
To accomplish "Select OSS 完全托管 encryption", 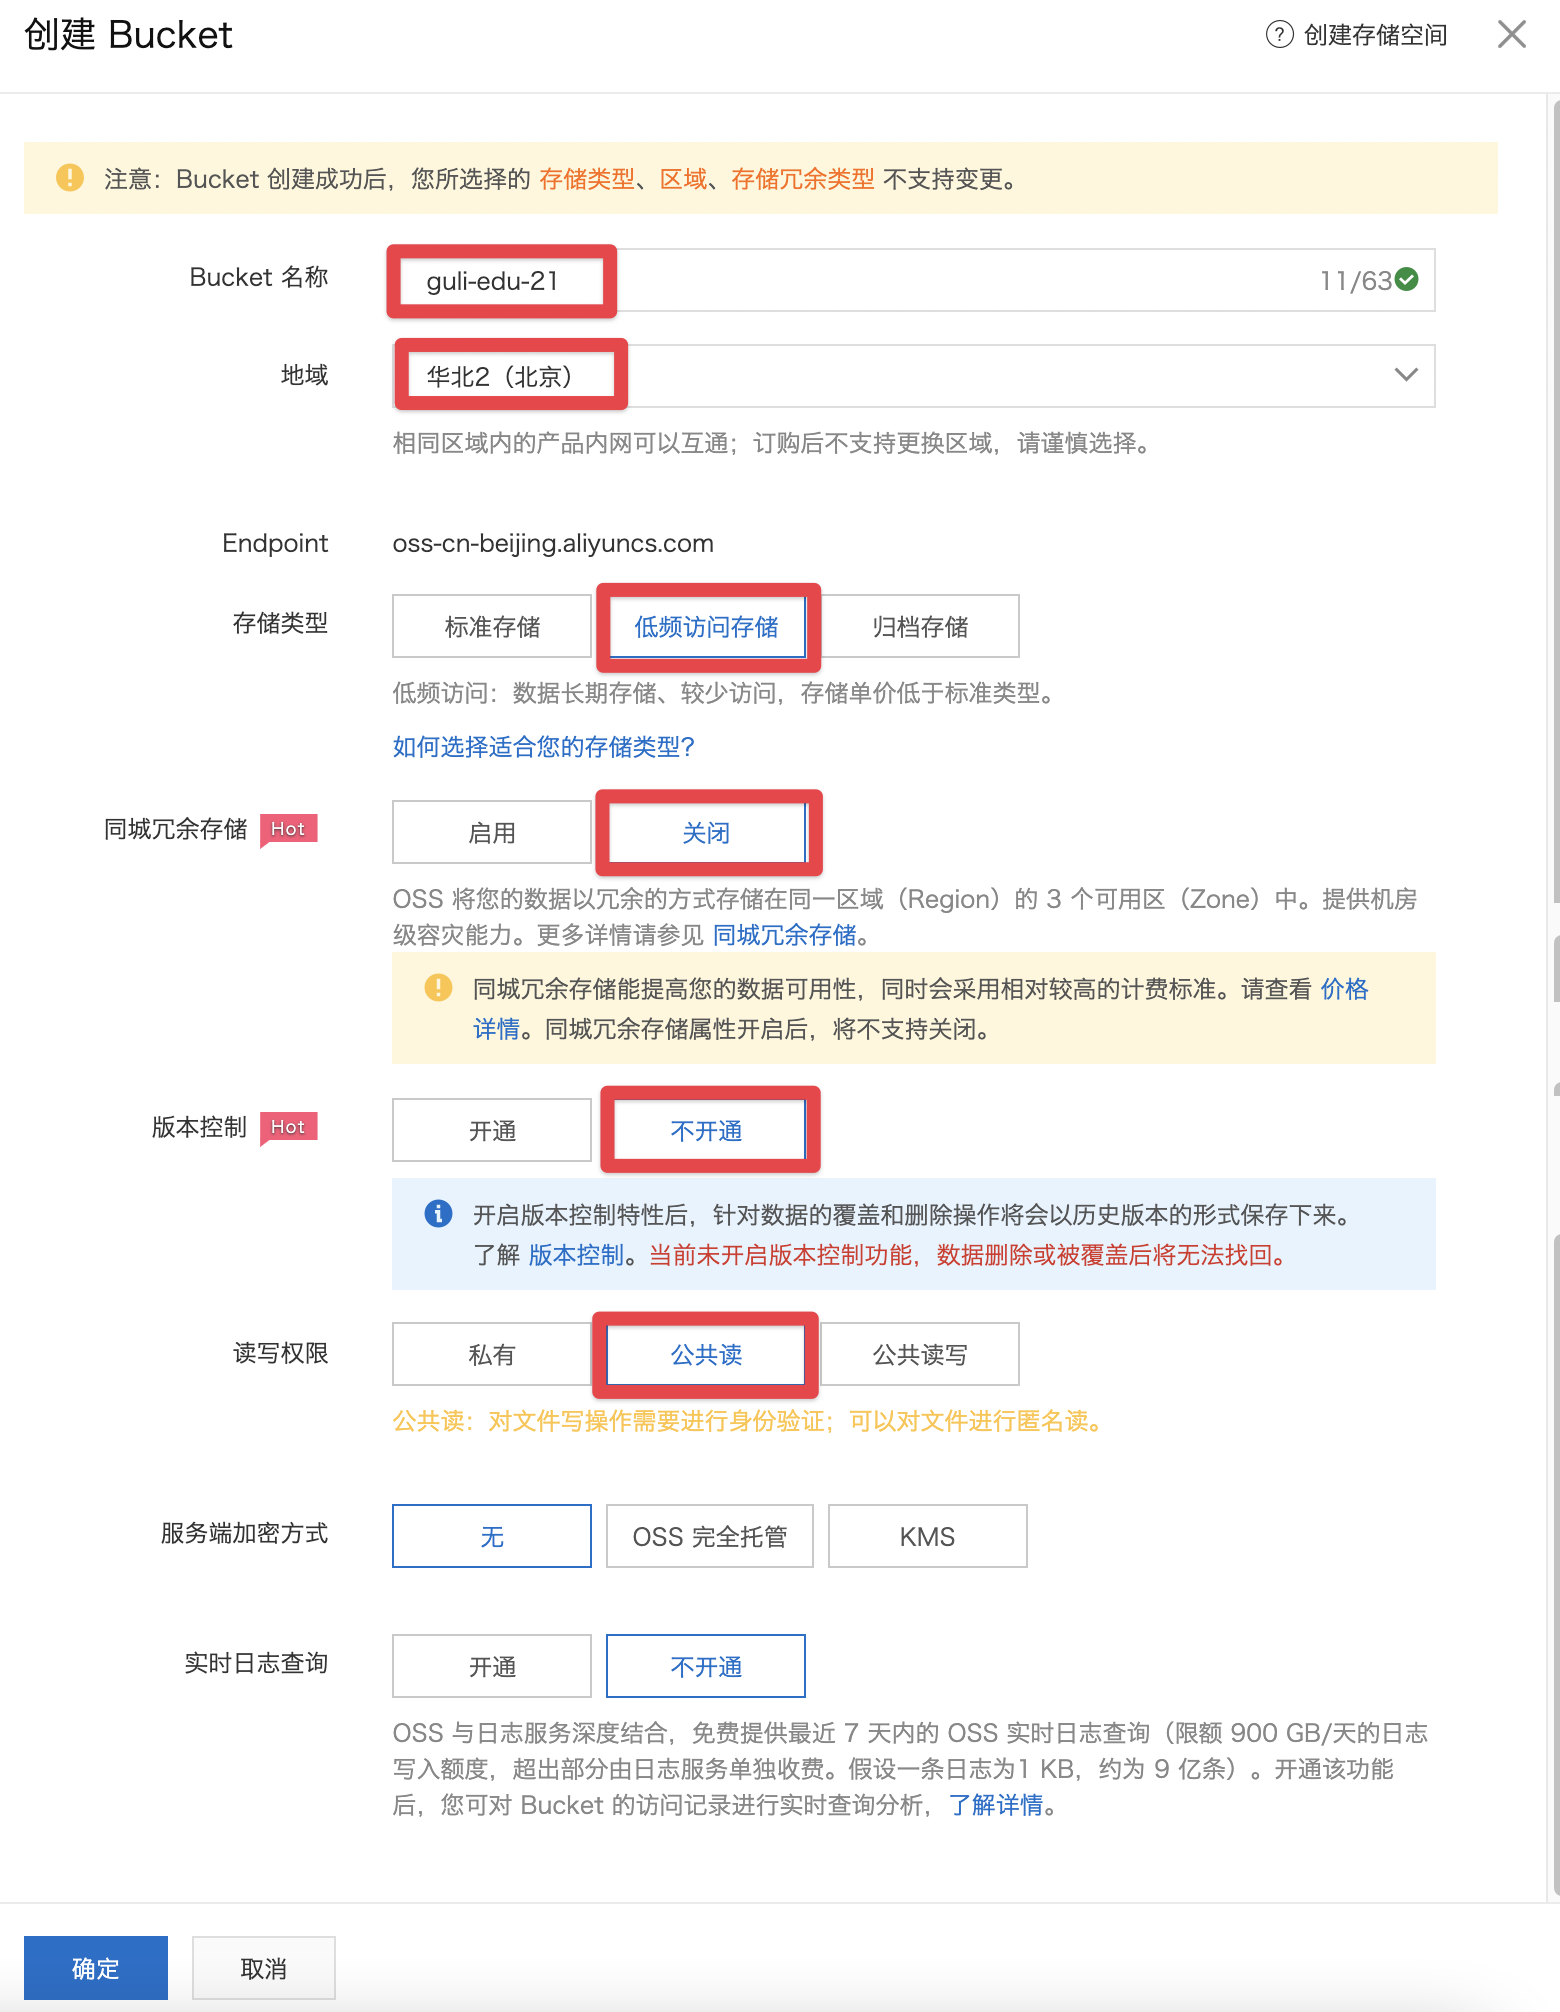I will coord(710,1537).
